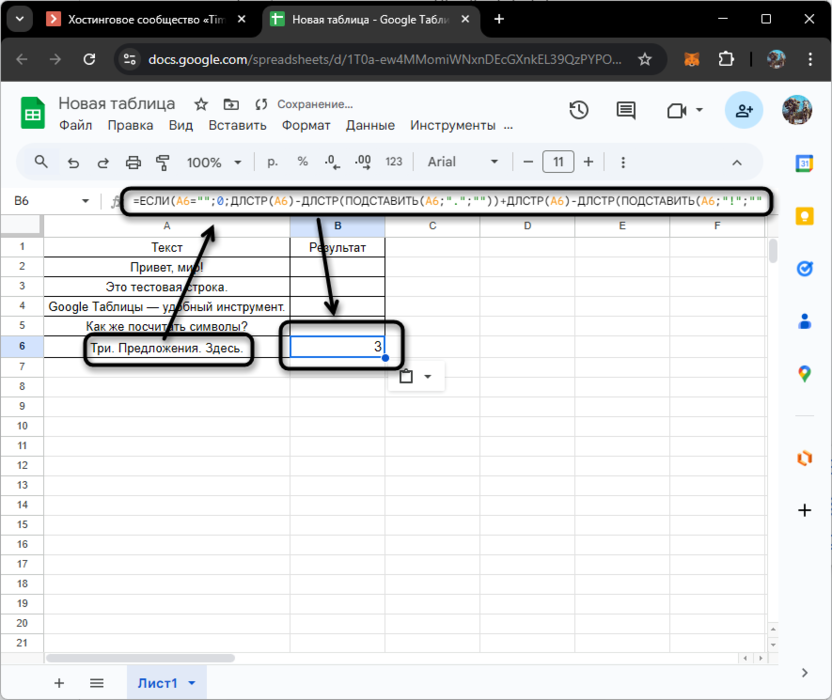Open Contacts side panel
Screen dimensions: 832x700
(x=804, y=321)
